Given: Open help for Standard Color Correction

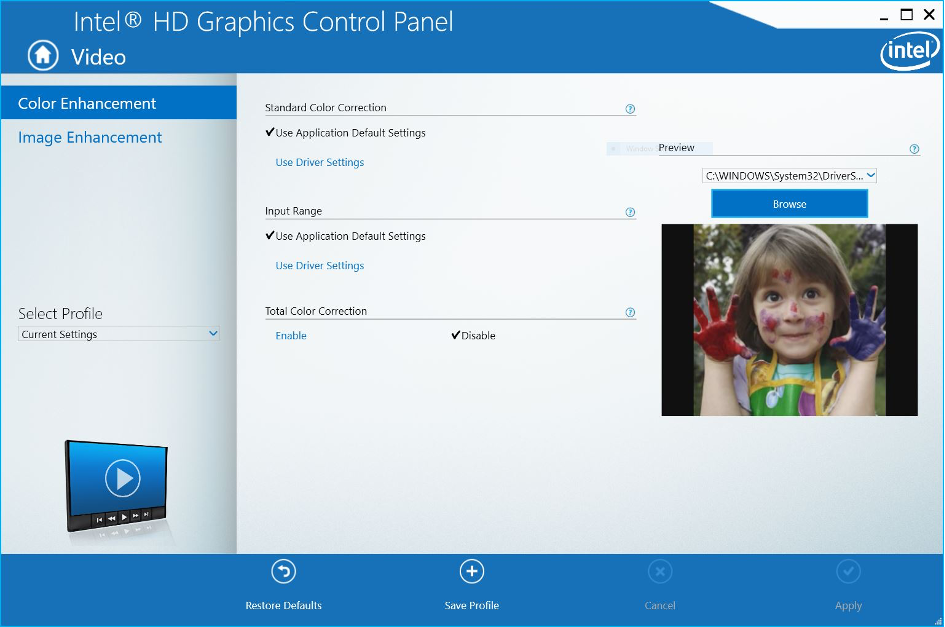Looking at the screenshot, I should click(x=630, y=109).
